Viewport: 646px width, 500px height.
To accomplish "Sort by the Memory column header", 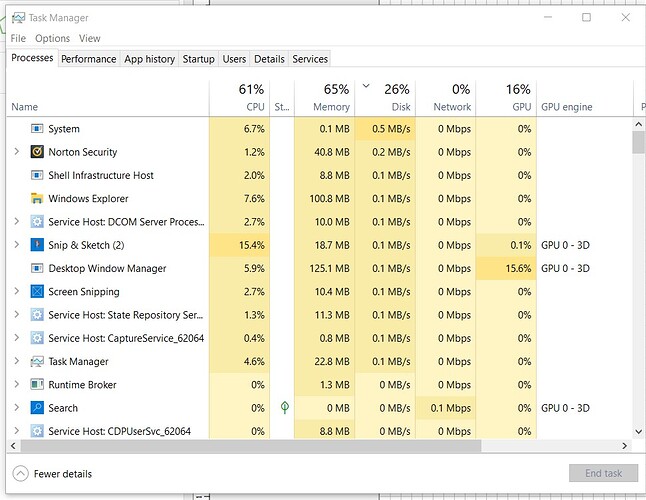I will (325, 99).
